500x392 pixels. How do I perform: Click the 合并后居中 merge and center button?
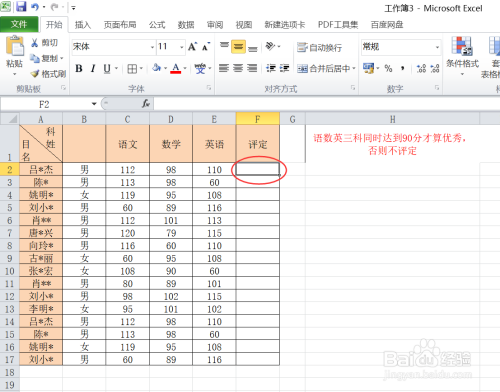pos(323,69)
